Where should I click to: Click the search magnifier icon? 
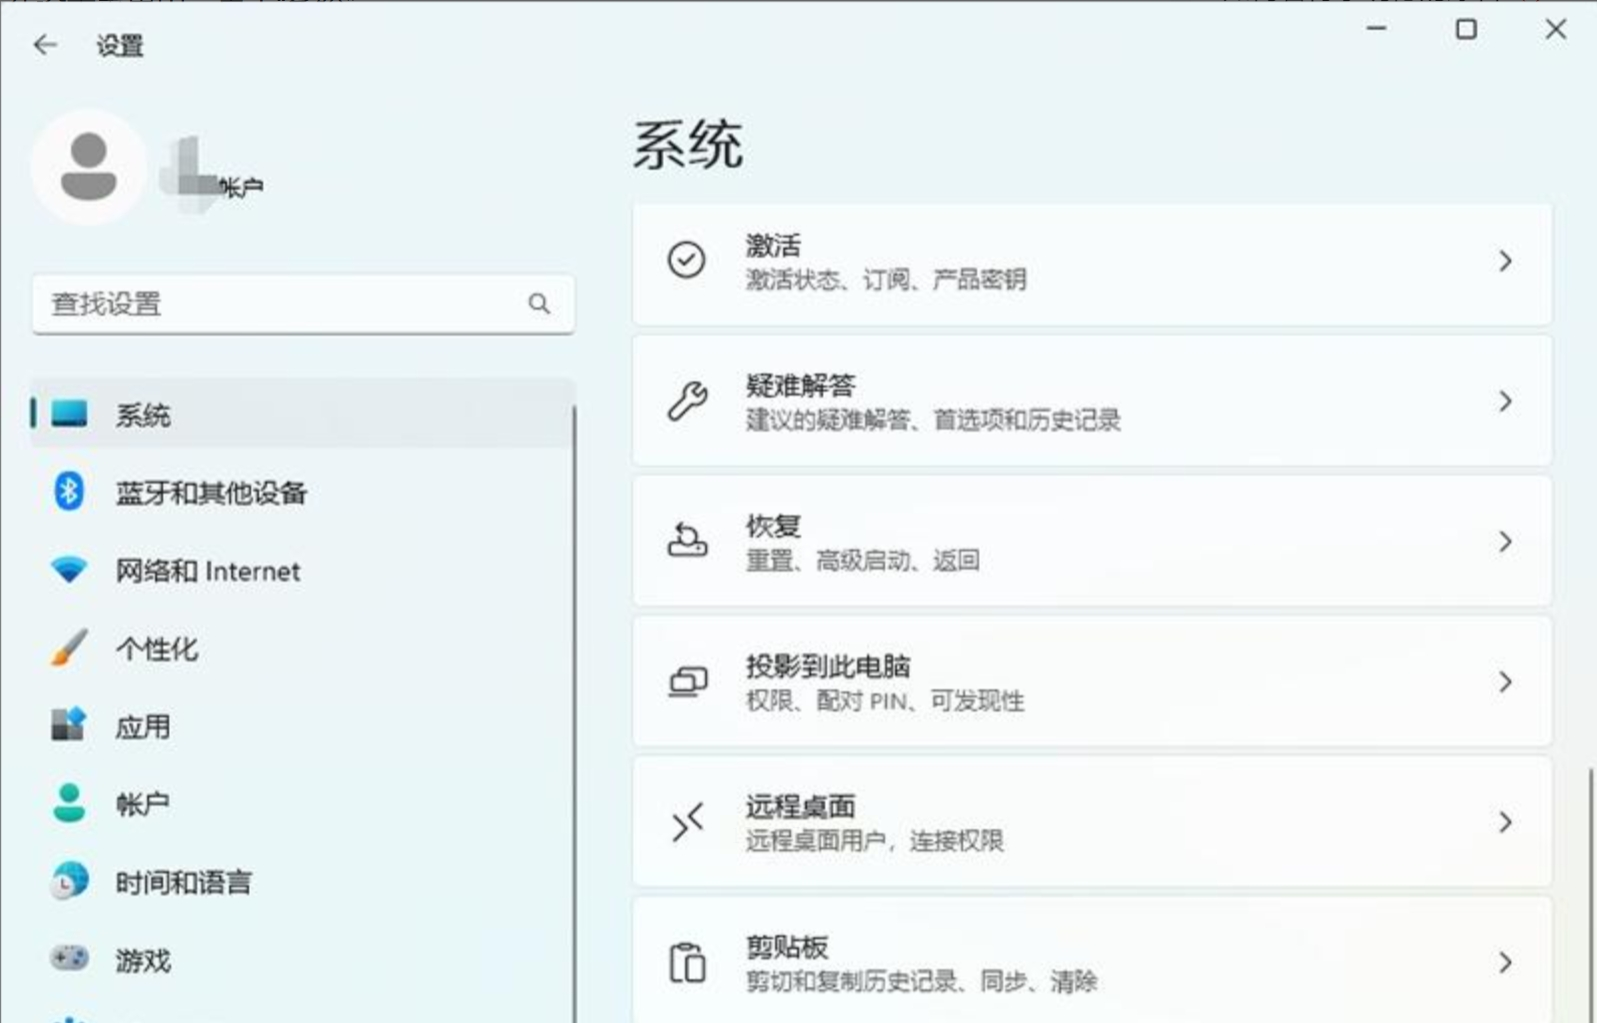tap(539, 303)
